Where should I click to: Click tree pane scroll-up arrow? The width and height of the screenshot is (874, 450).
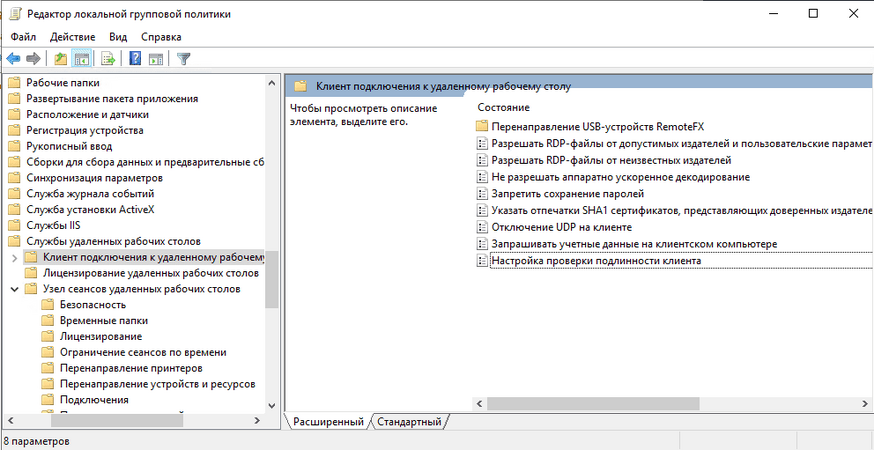(271, 83)
